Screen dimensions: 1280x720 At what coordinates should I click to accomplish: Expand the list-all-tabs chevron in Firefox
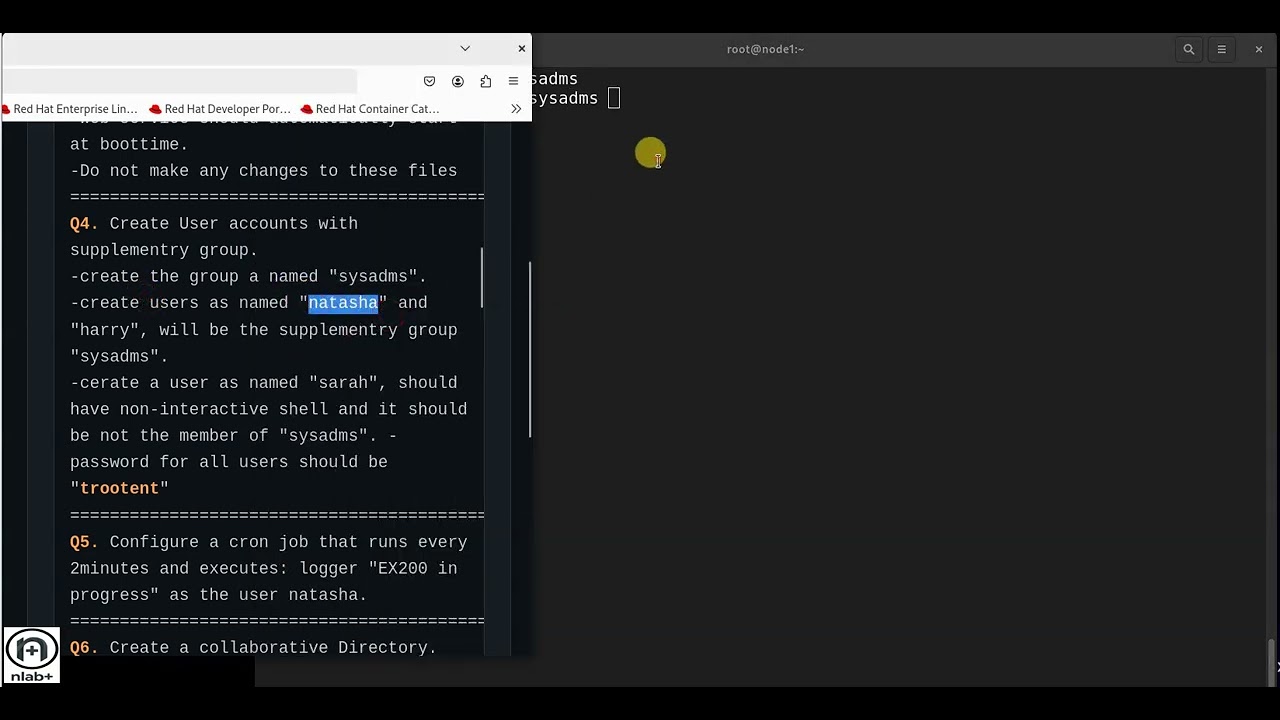(465, 48)
